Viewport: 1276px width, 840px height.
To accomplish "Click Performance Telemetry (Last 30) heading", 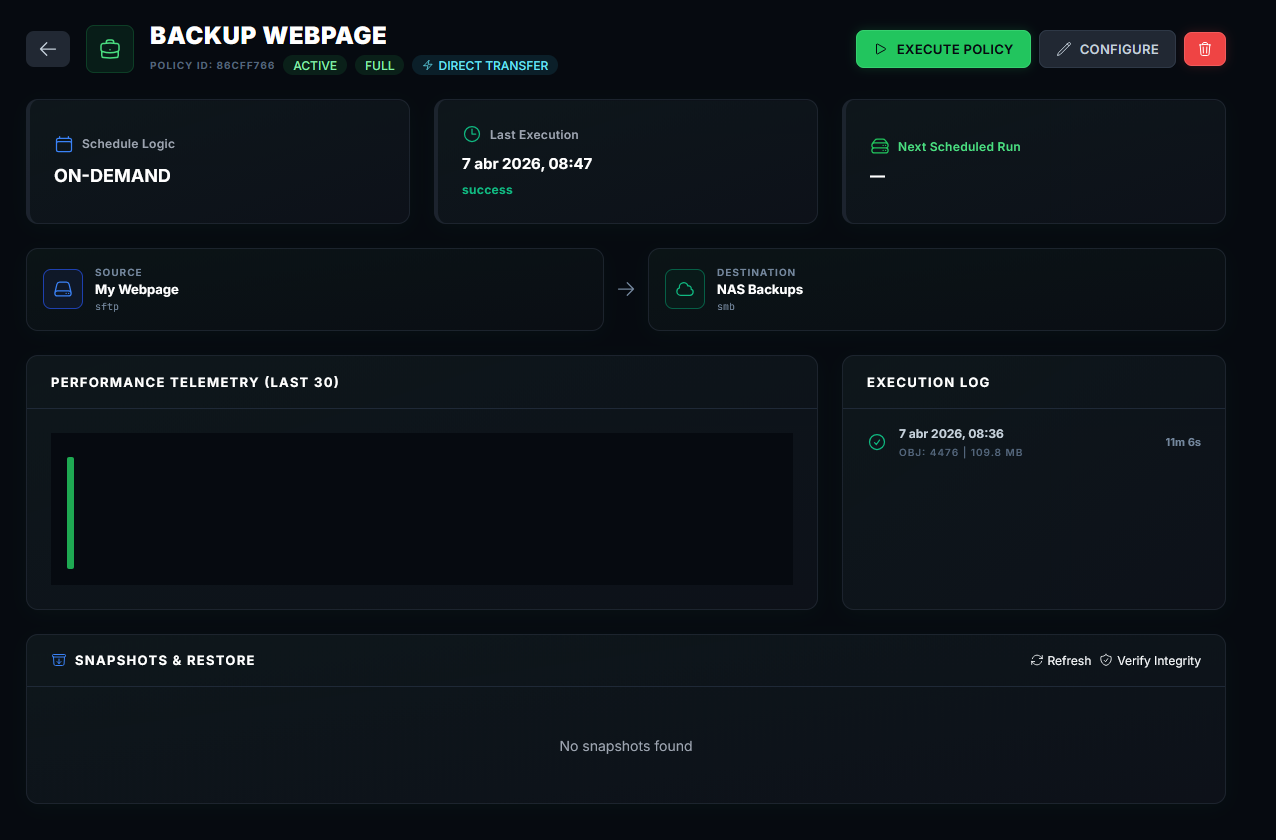I will pos(195,382).
